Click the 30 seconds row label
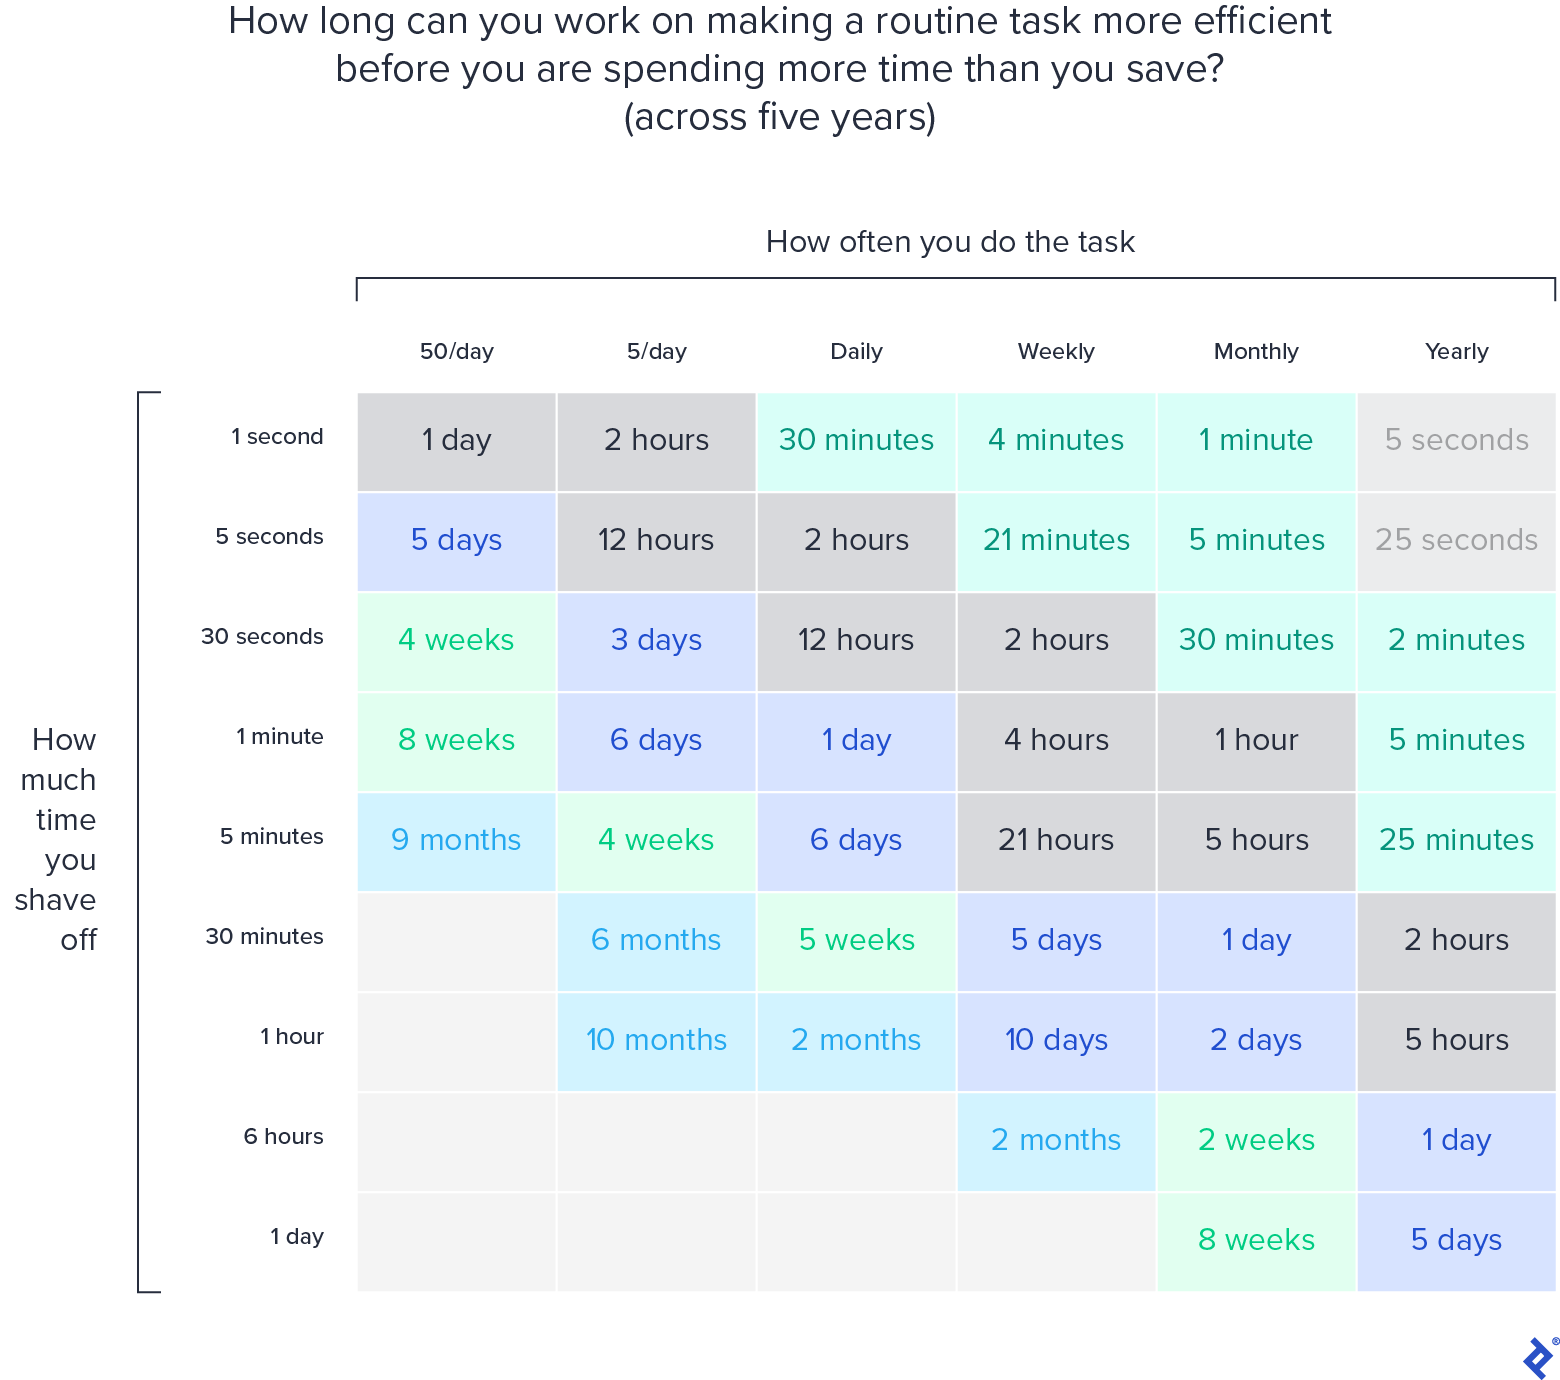The height and width of the screenshot is (1380, 1560). tap(262, 636)
